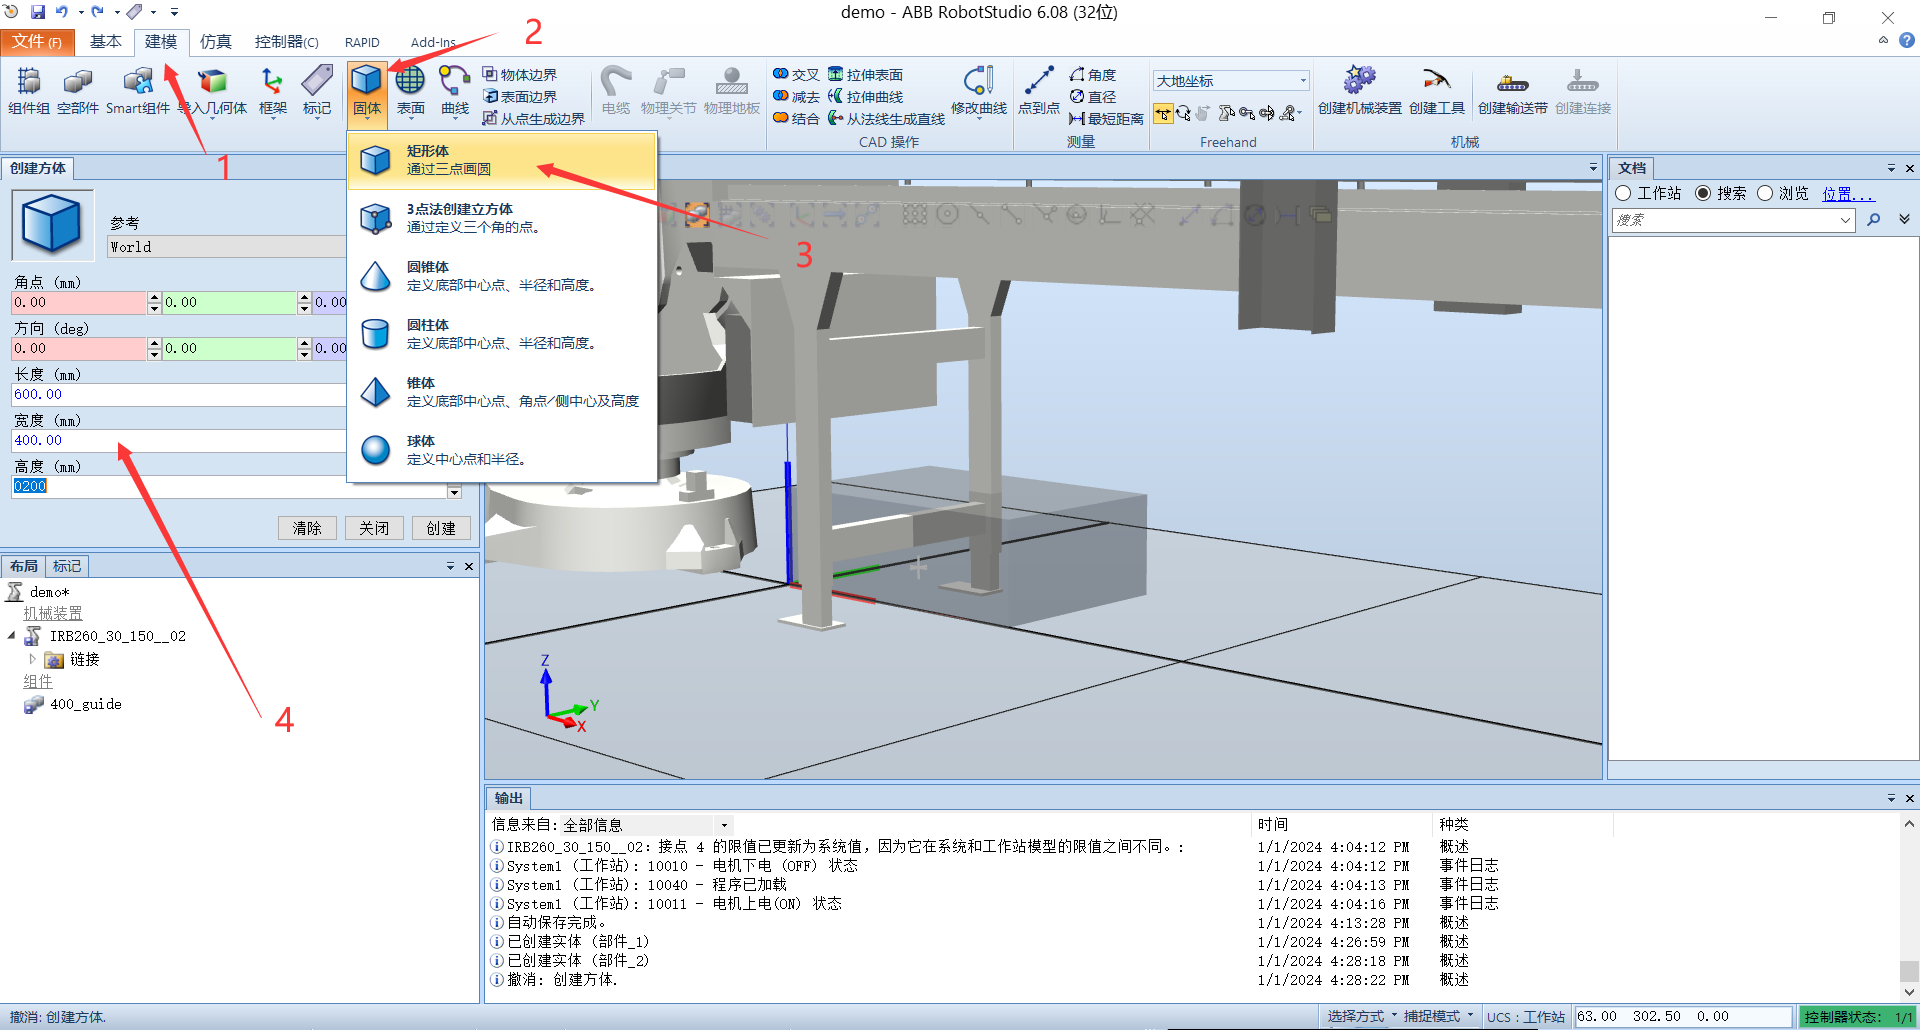Screen dimensions: 1920x1030
Task: Expand the document search options chevron
Action: (x=1904, y=220)
